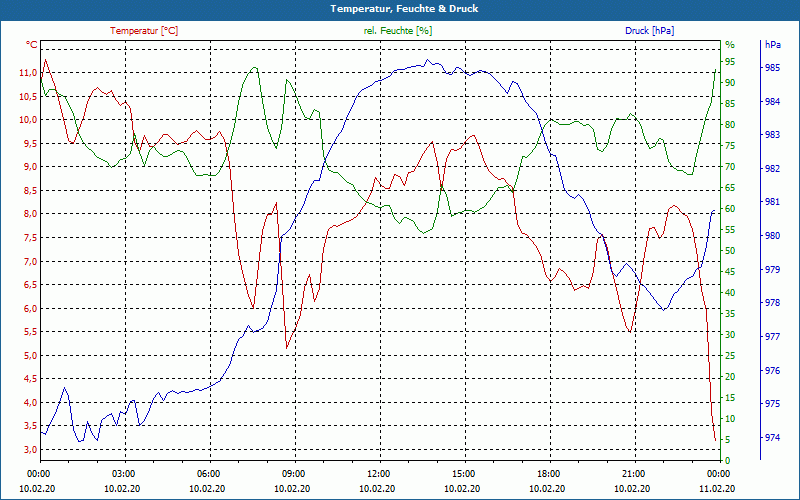Click the blue '976' pressure axis tick

click(x=773, y=370)
